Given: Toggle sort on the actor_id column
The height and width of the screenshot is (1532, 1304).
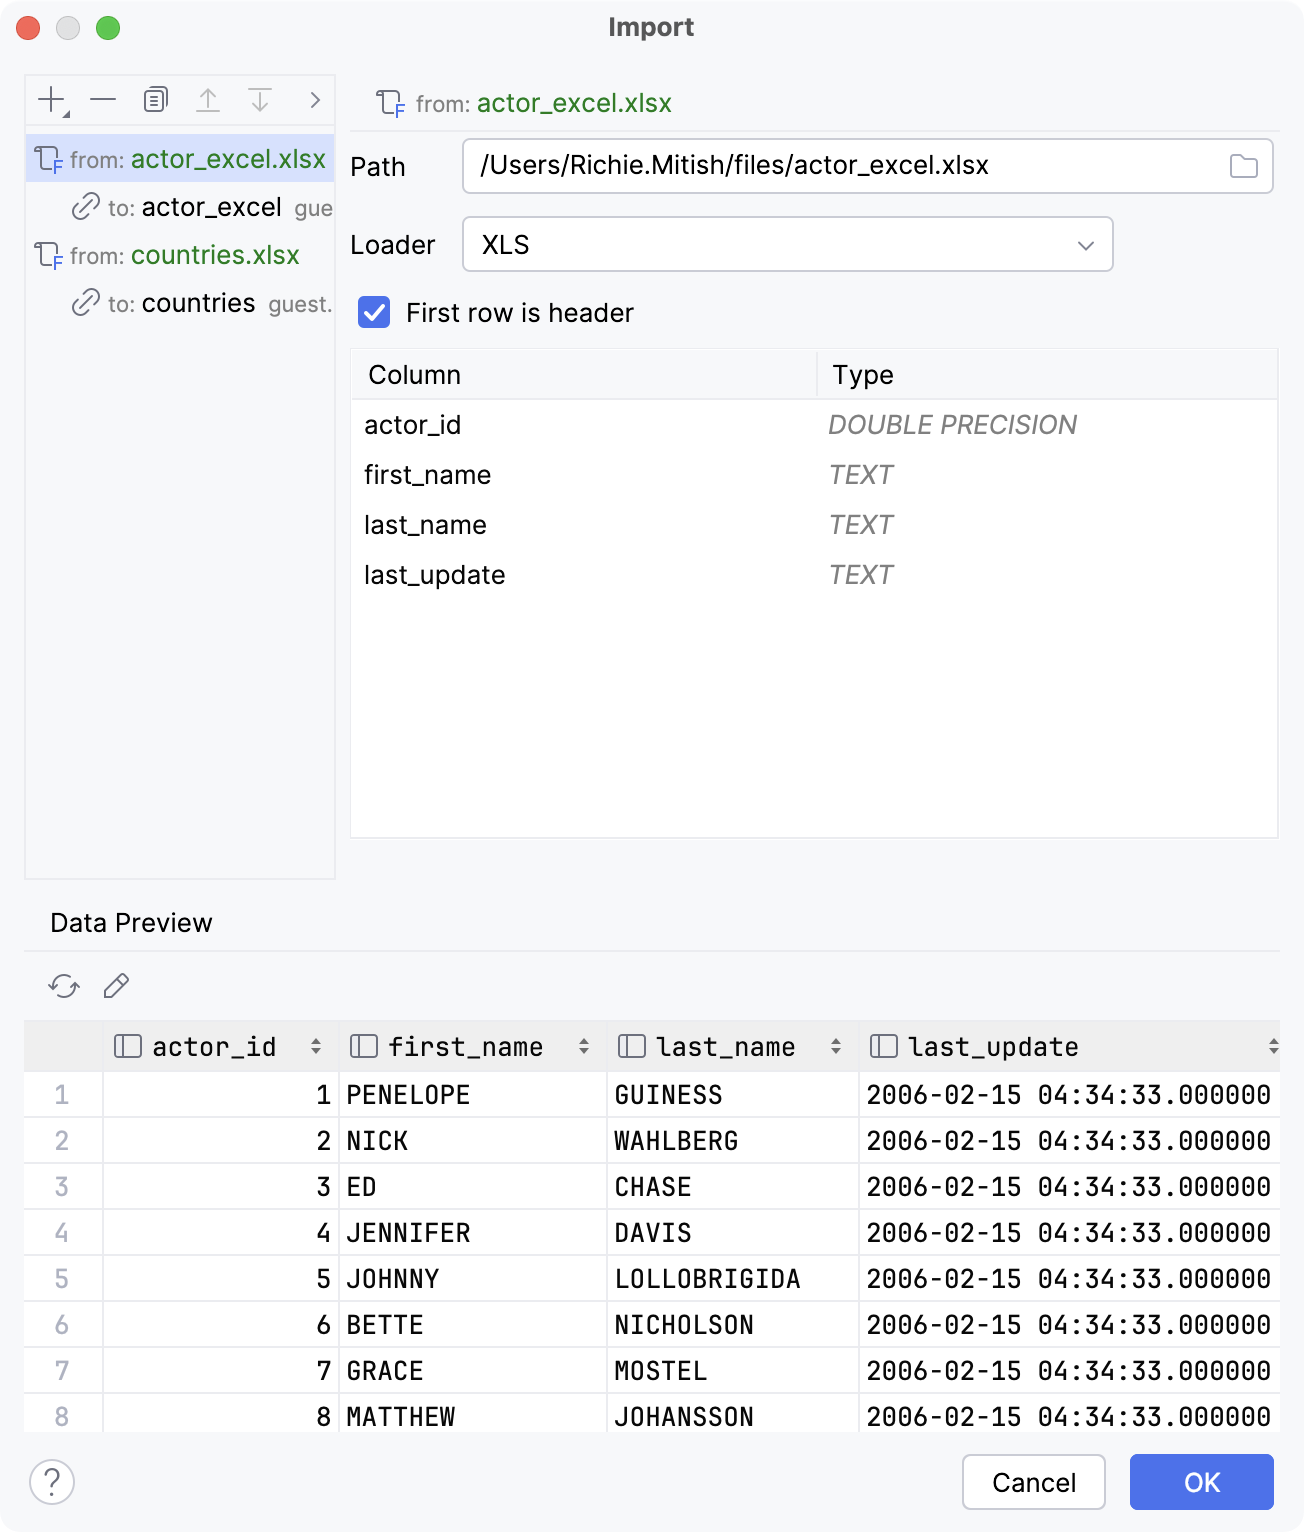Looking at the screenshot, I should point(317,1046).
